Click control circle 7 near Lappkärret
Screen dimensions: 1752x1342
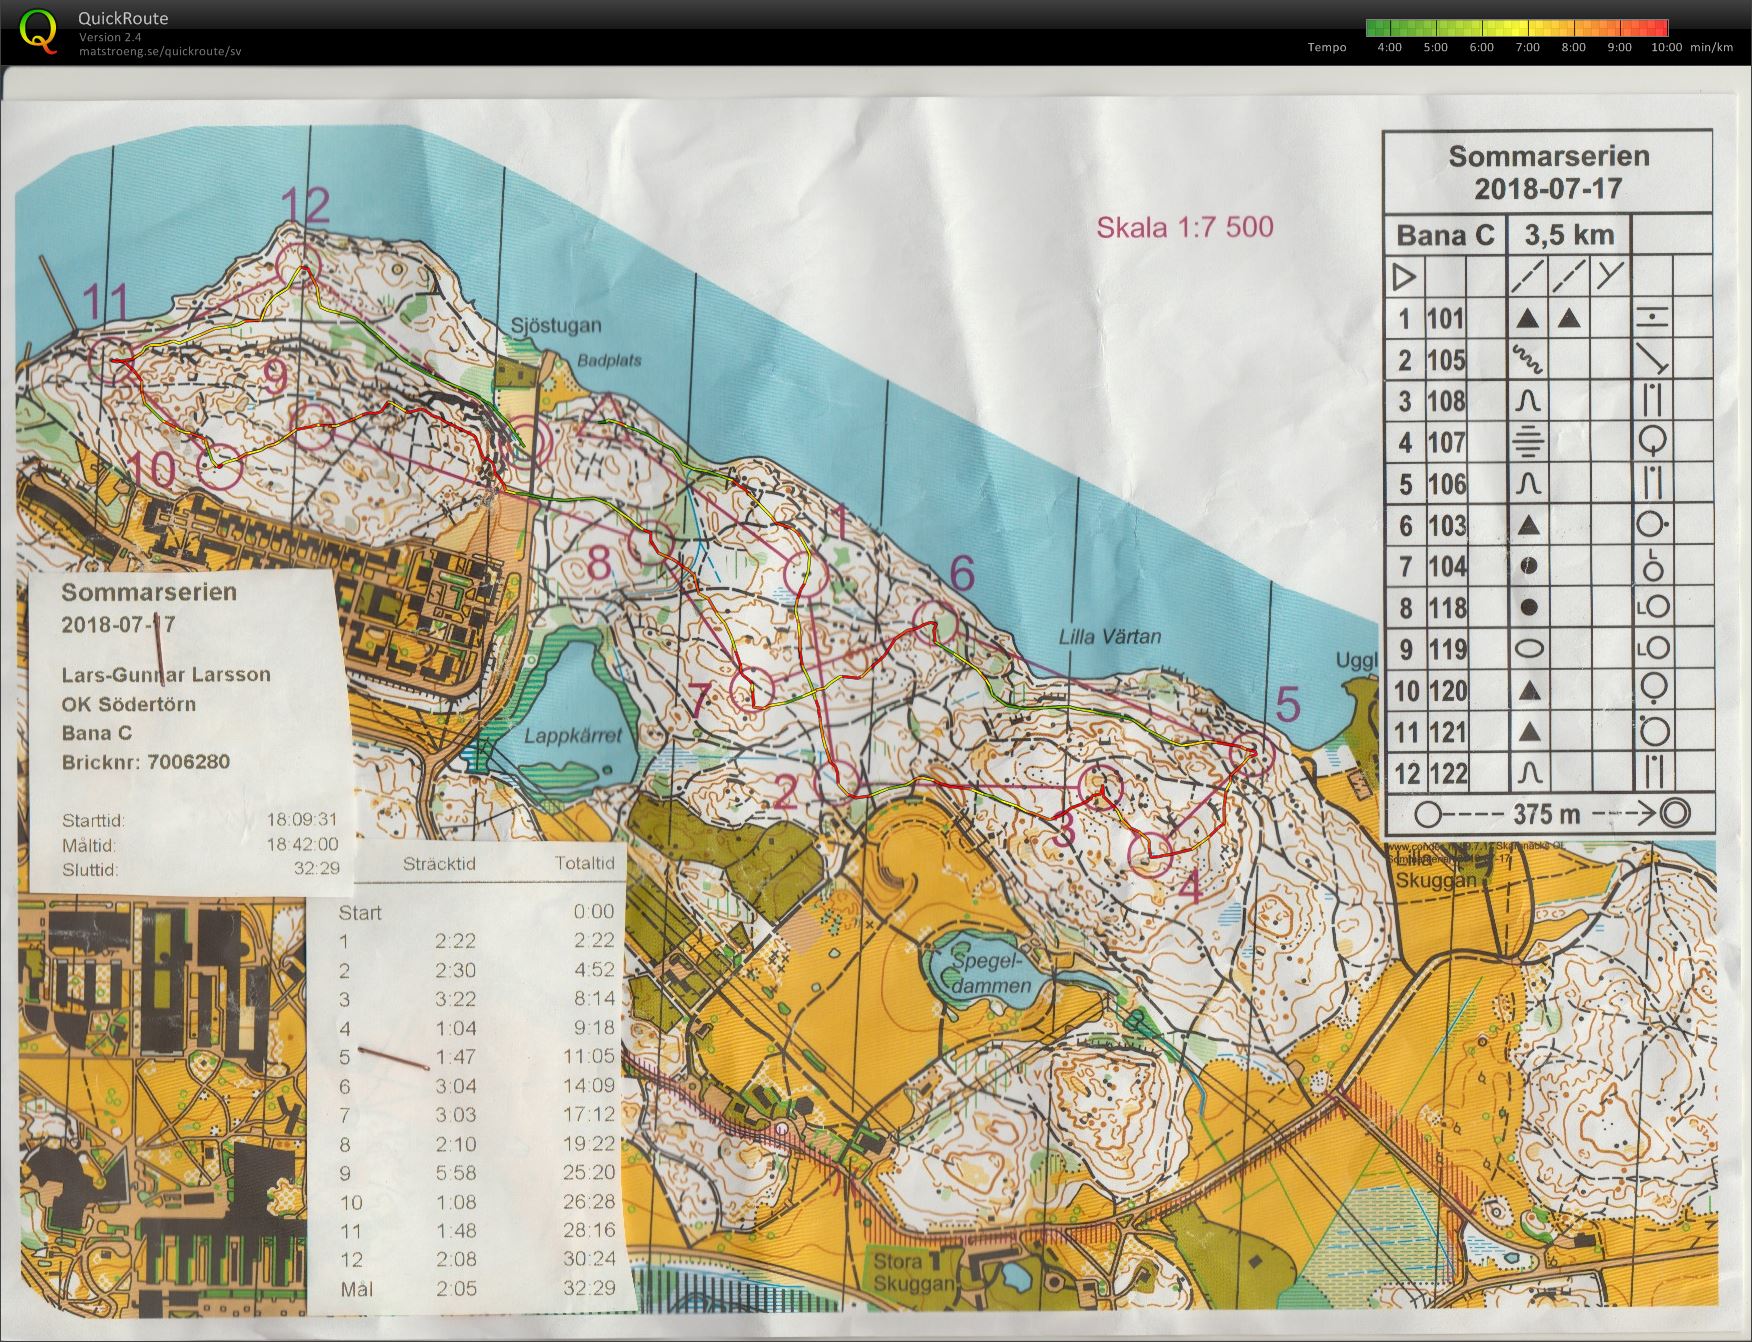coord(753,688)
